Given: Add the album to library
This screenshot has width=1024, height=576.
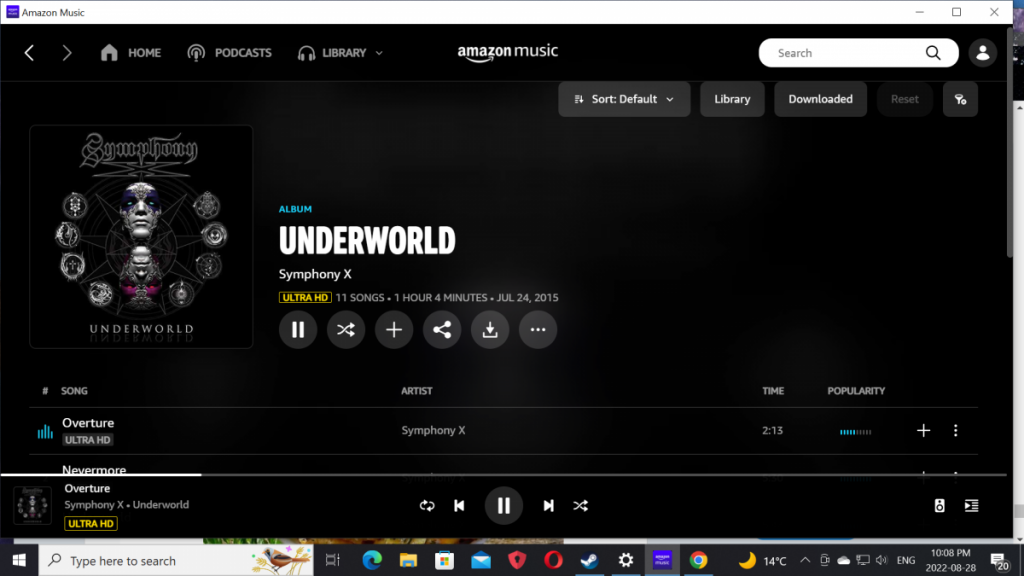Looking at the screenshot, I should (394, 330).
